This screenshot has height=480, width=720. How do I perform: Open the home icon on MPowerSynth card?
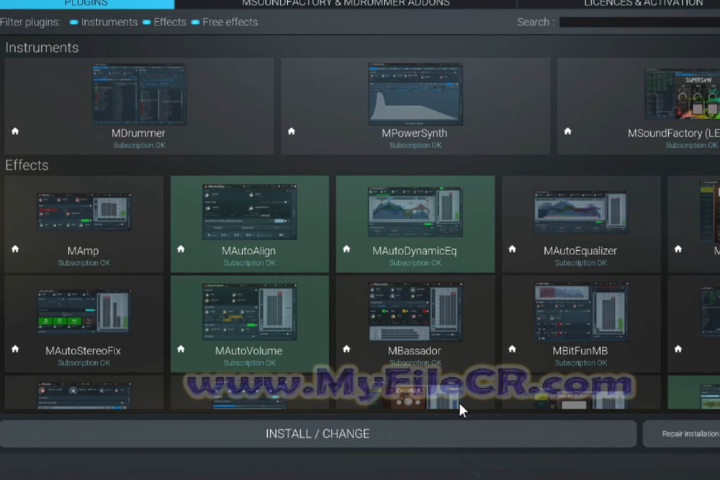pos(291,131)
